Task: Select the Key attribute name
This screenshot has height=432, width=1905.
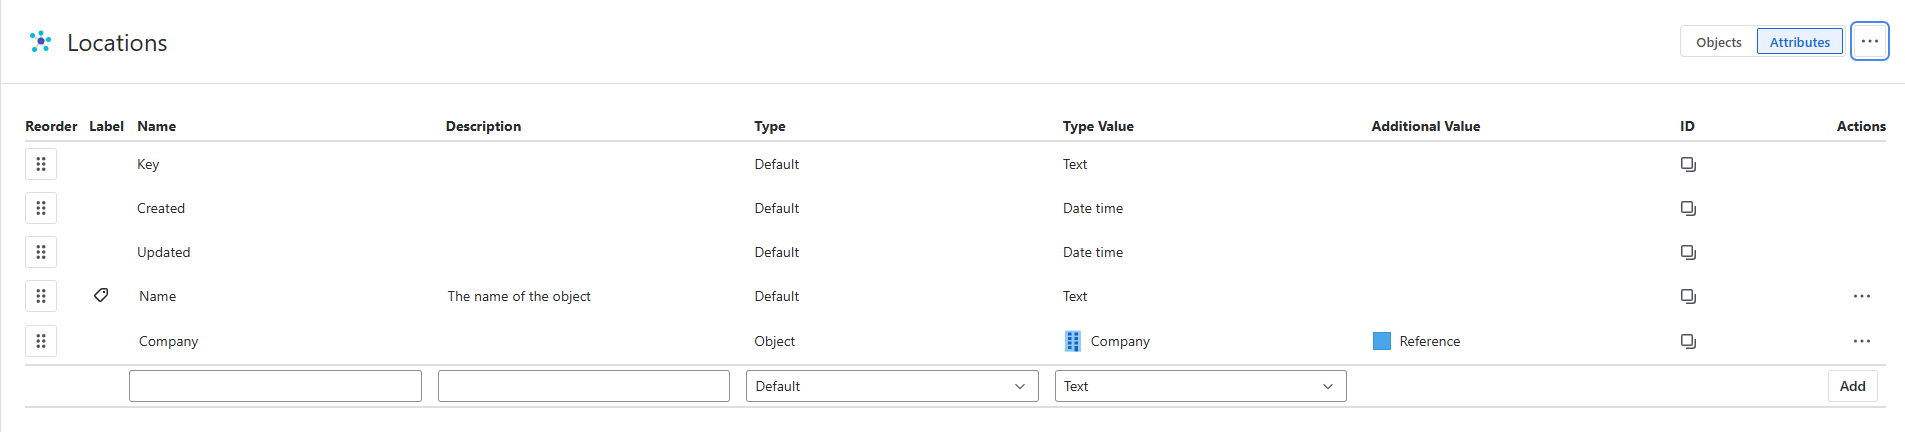Action: coord(148,164)
